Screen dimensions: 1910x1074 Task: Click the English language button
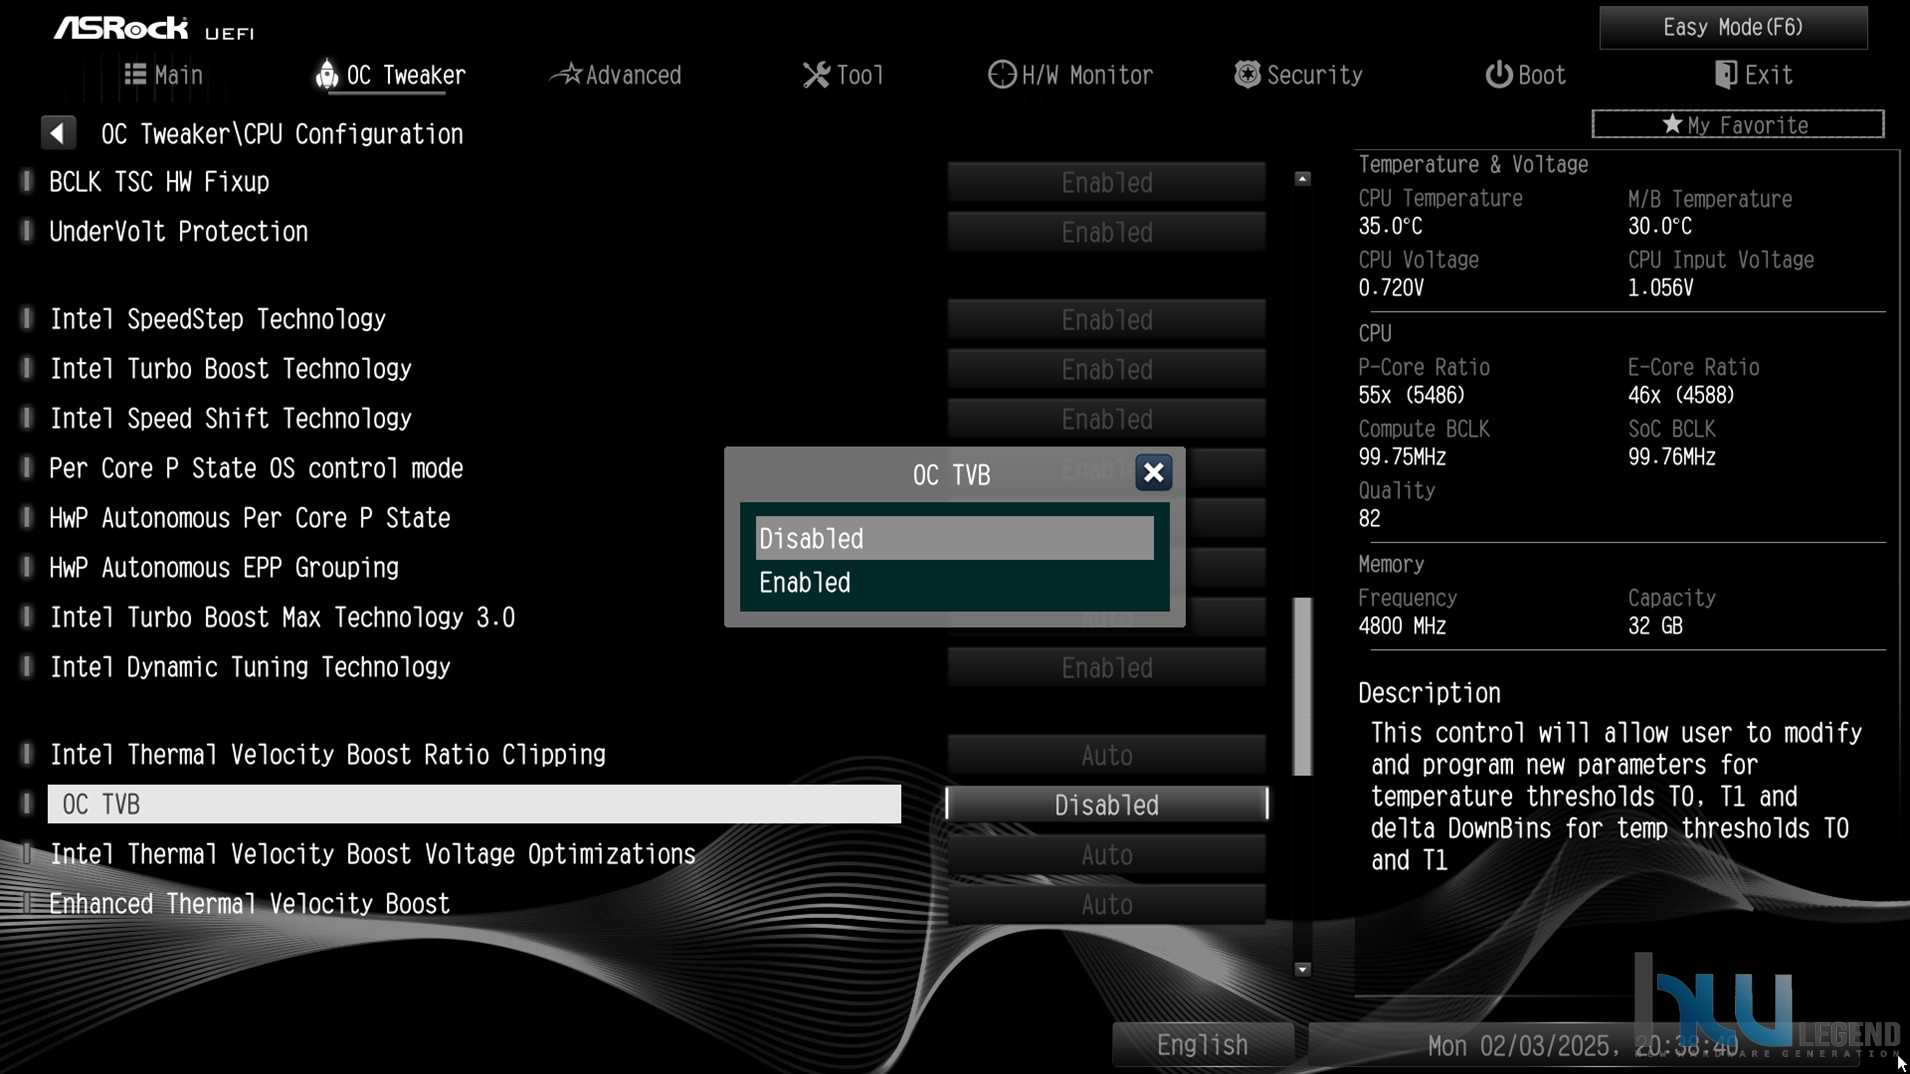[1202, 1045]
